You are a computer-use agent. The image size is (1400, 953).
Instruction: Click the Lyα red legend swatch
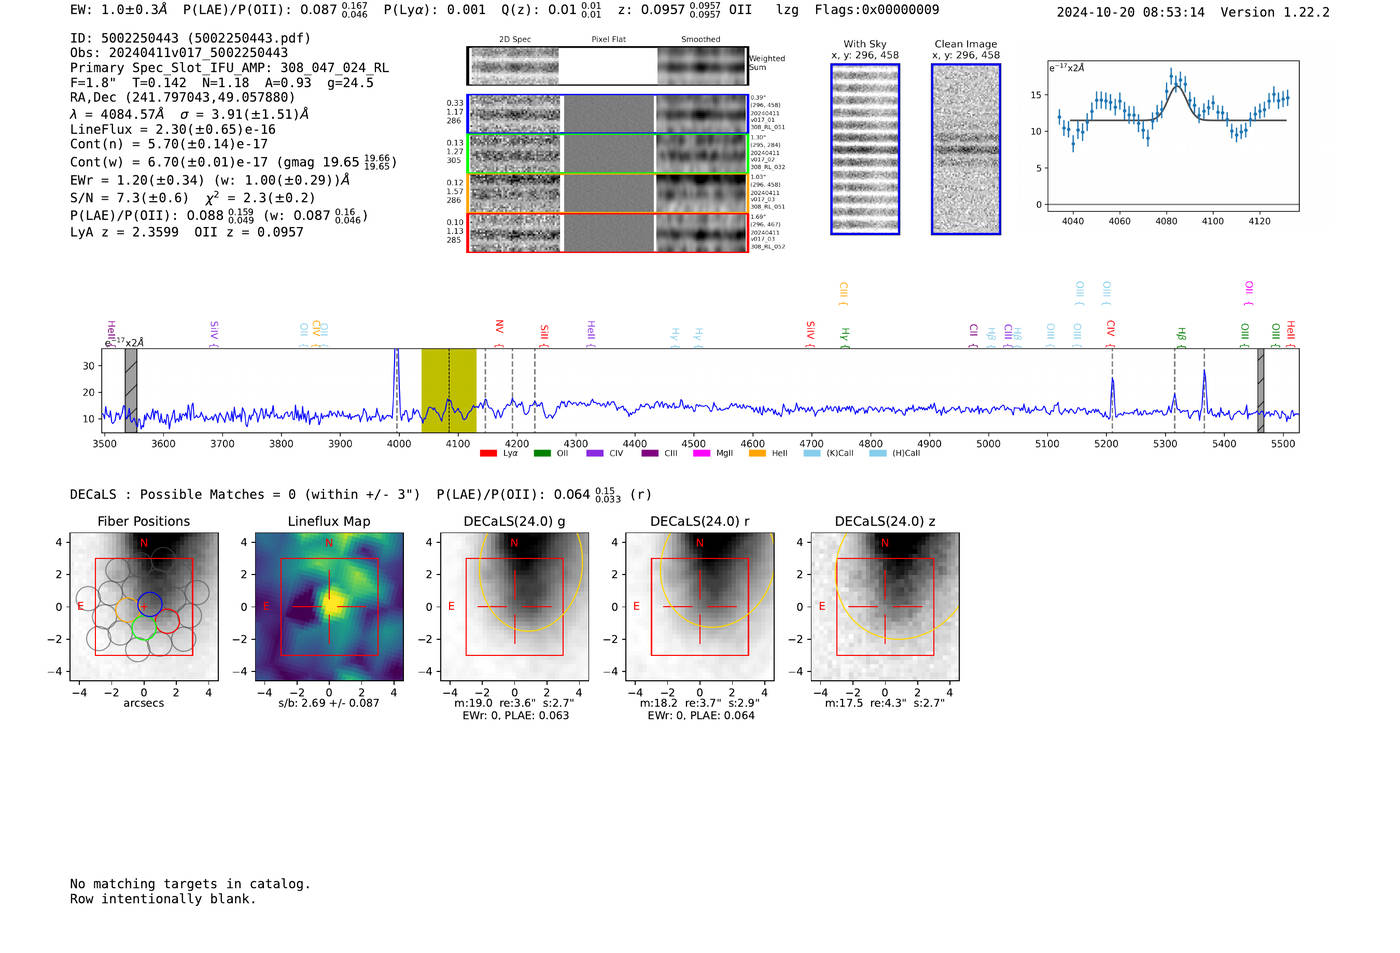tap(488, 454)
